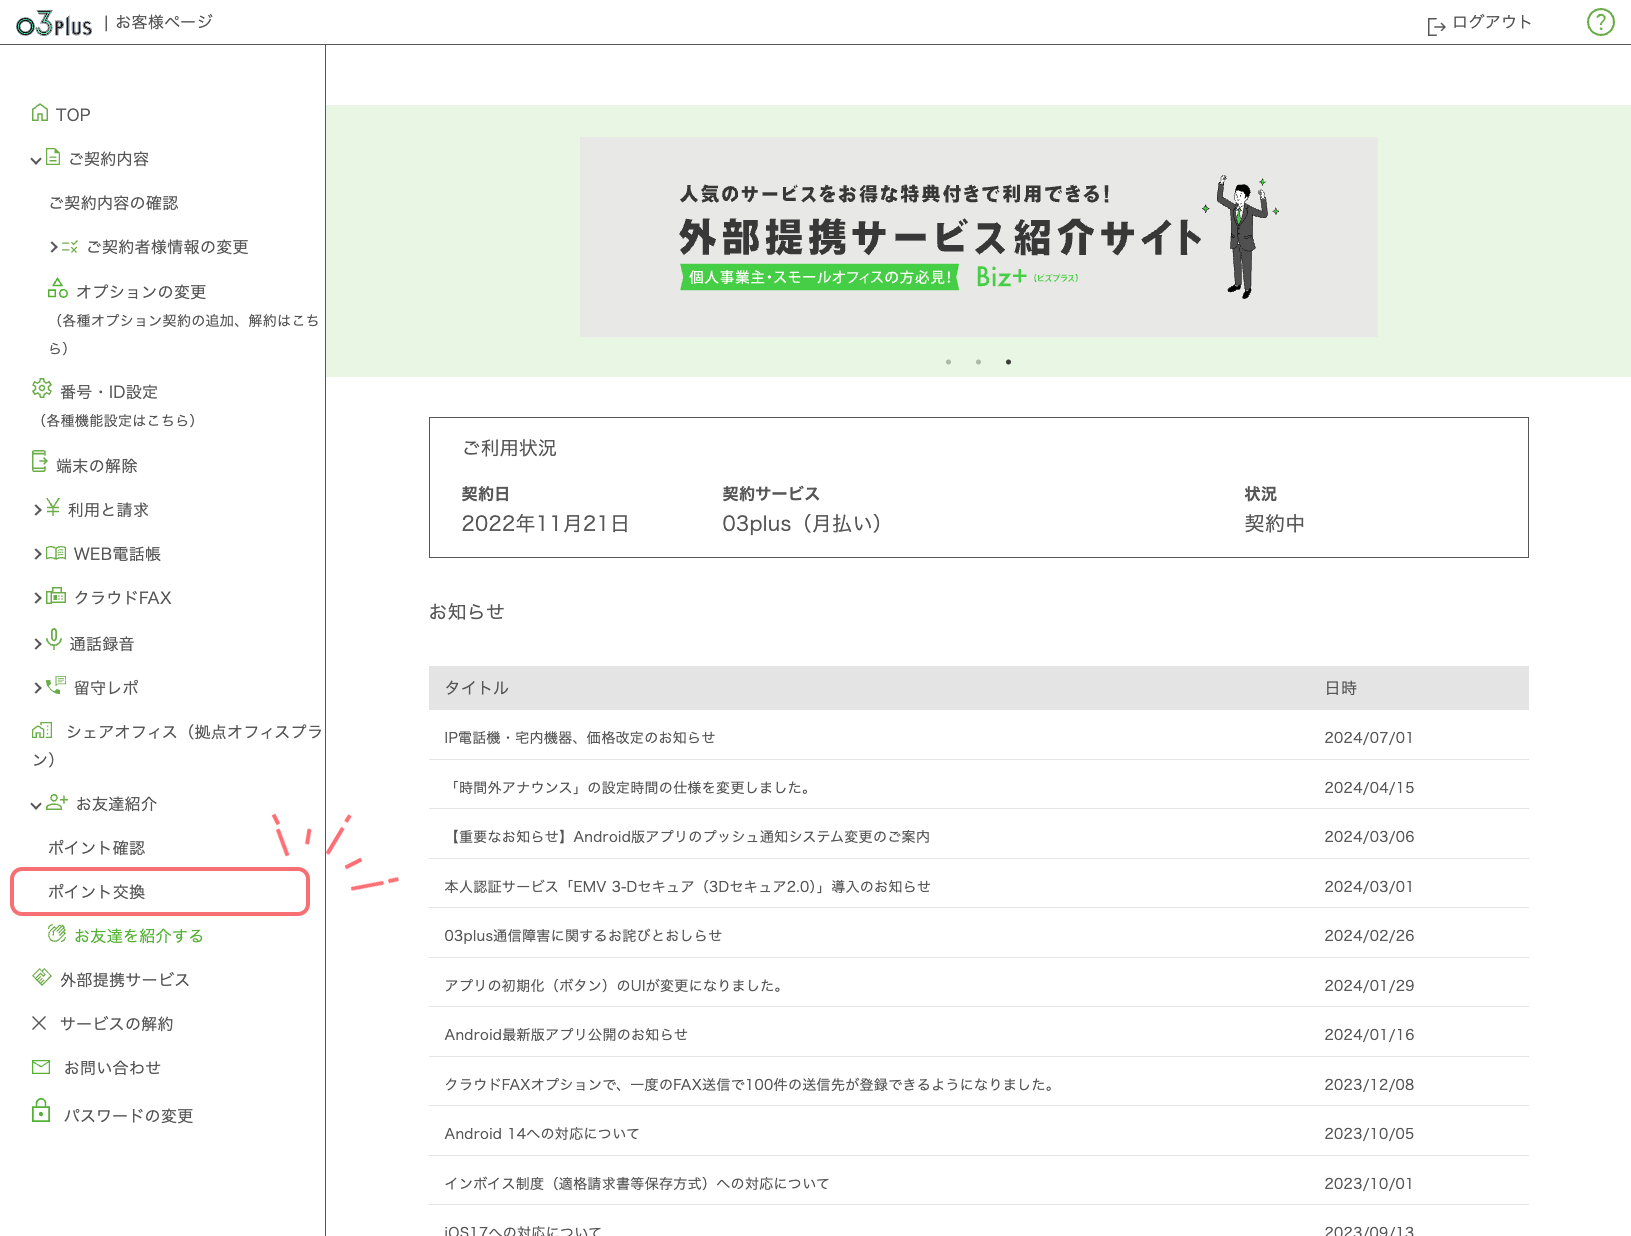Click the Biz+ partner services banner
The height and width of the screenshot is (1236, 1631).
coord(978,237)
